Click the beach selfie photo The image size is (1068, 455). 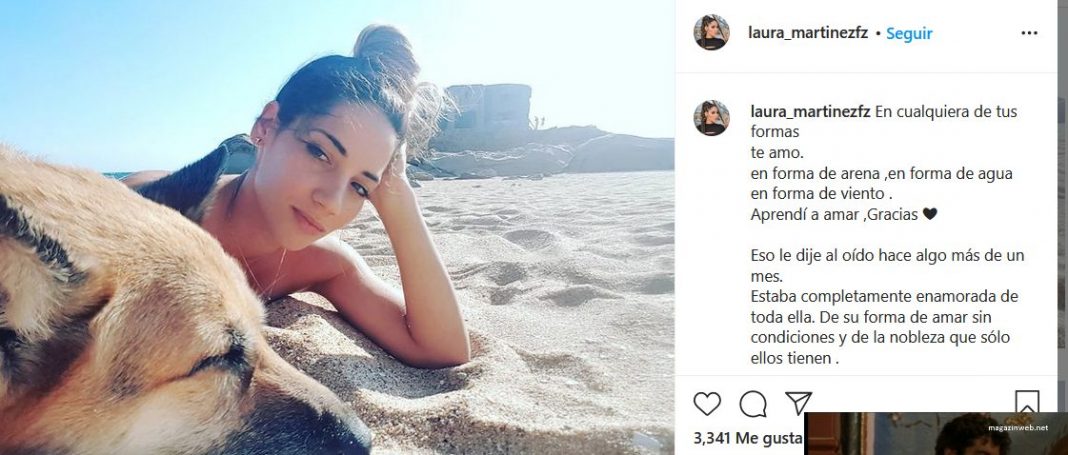point(337,228)
